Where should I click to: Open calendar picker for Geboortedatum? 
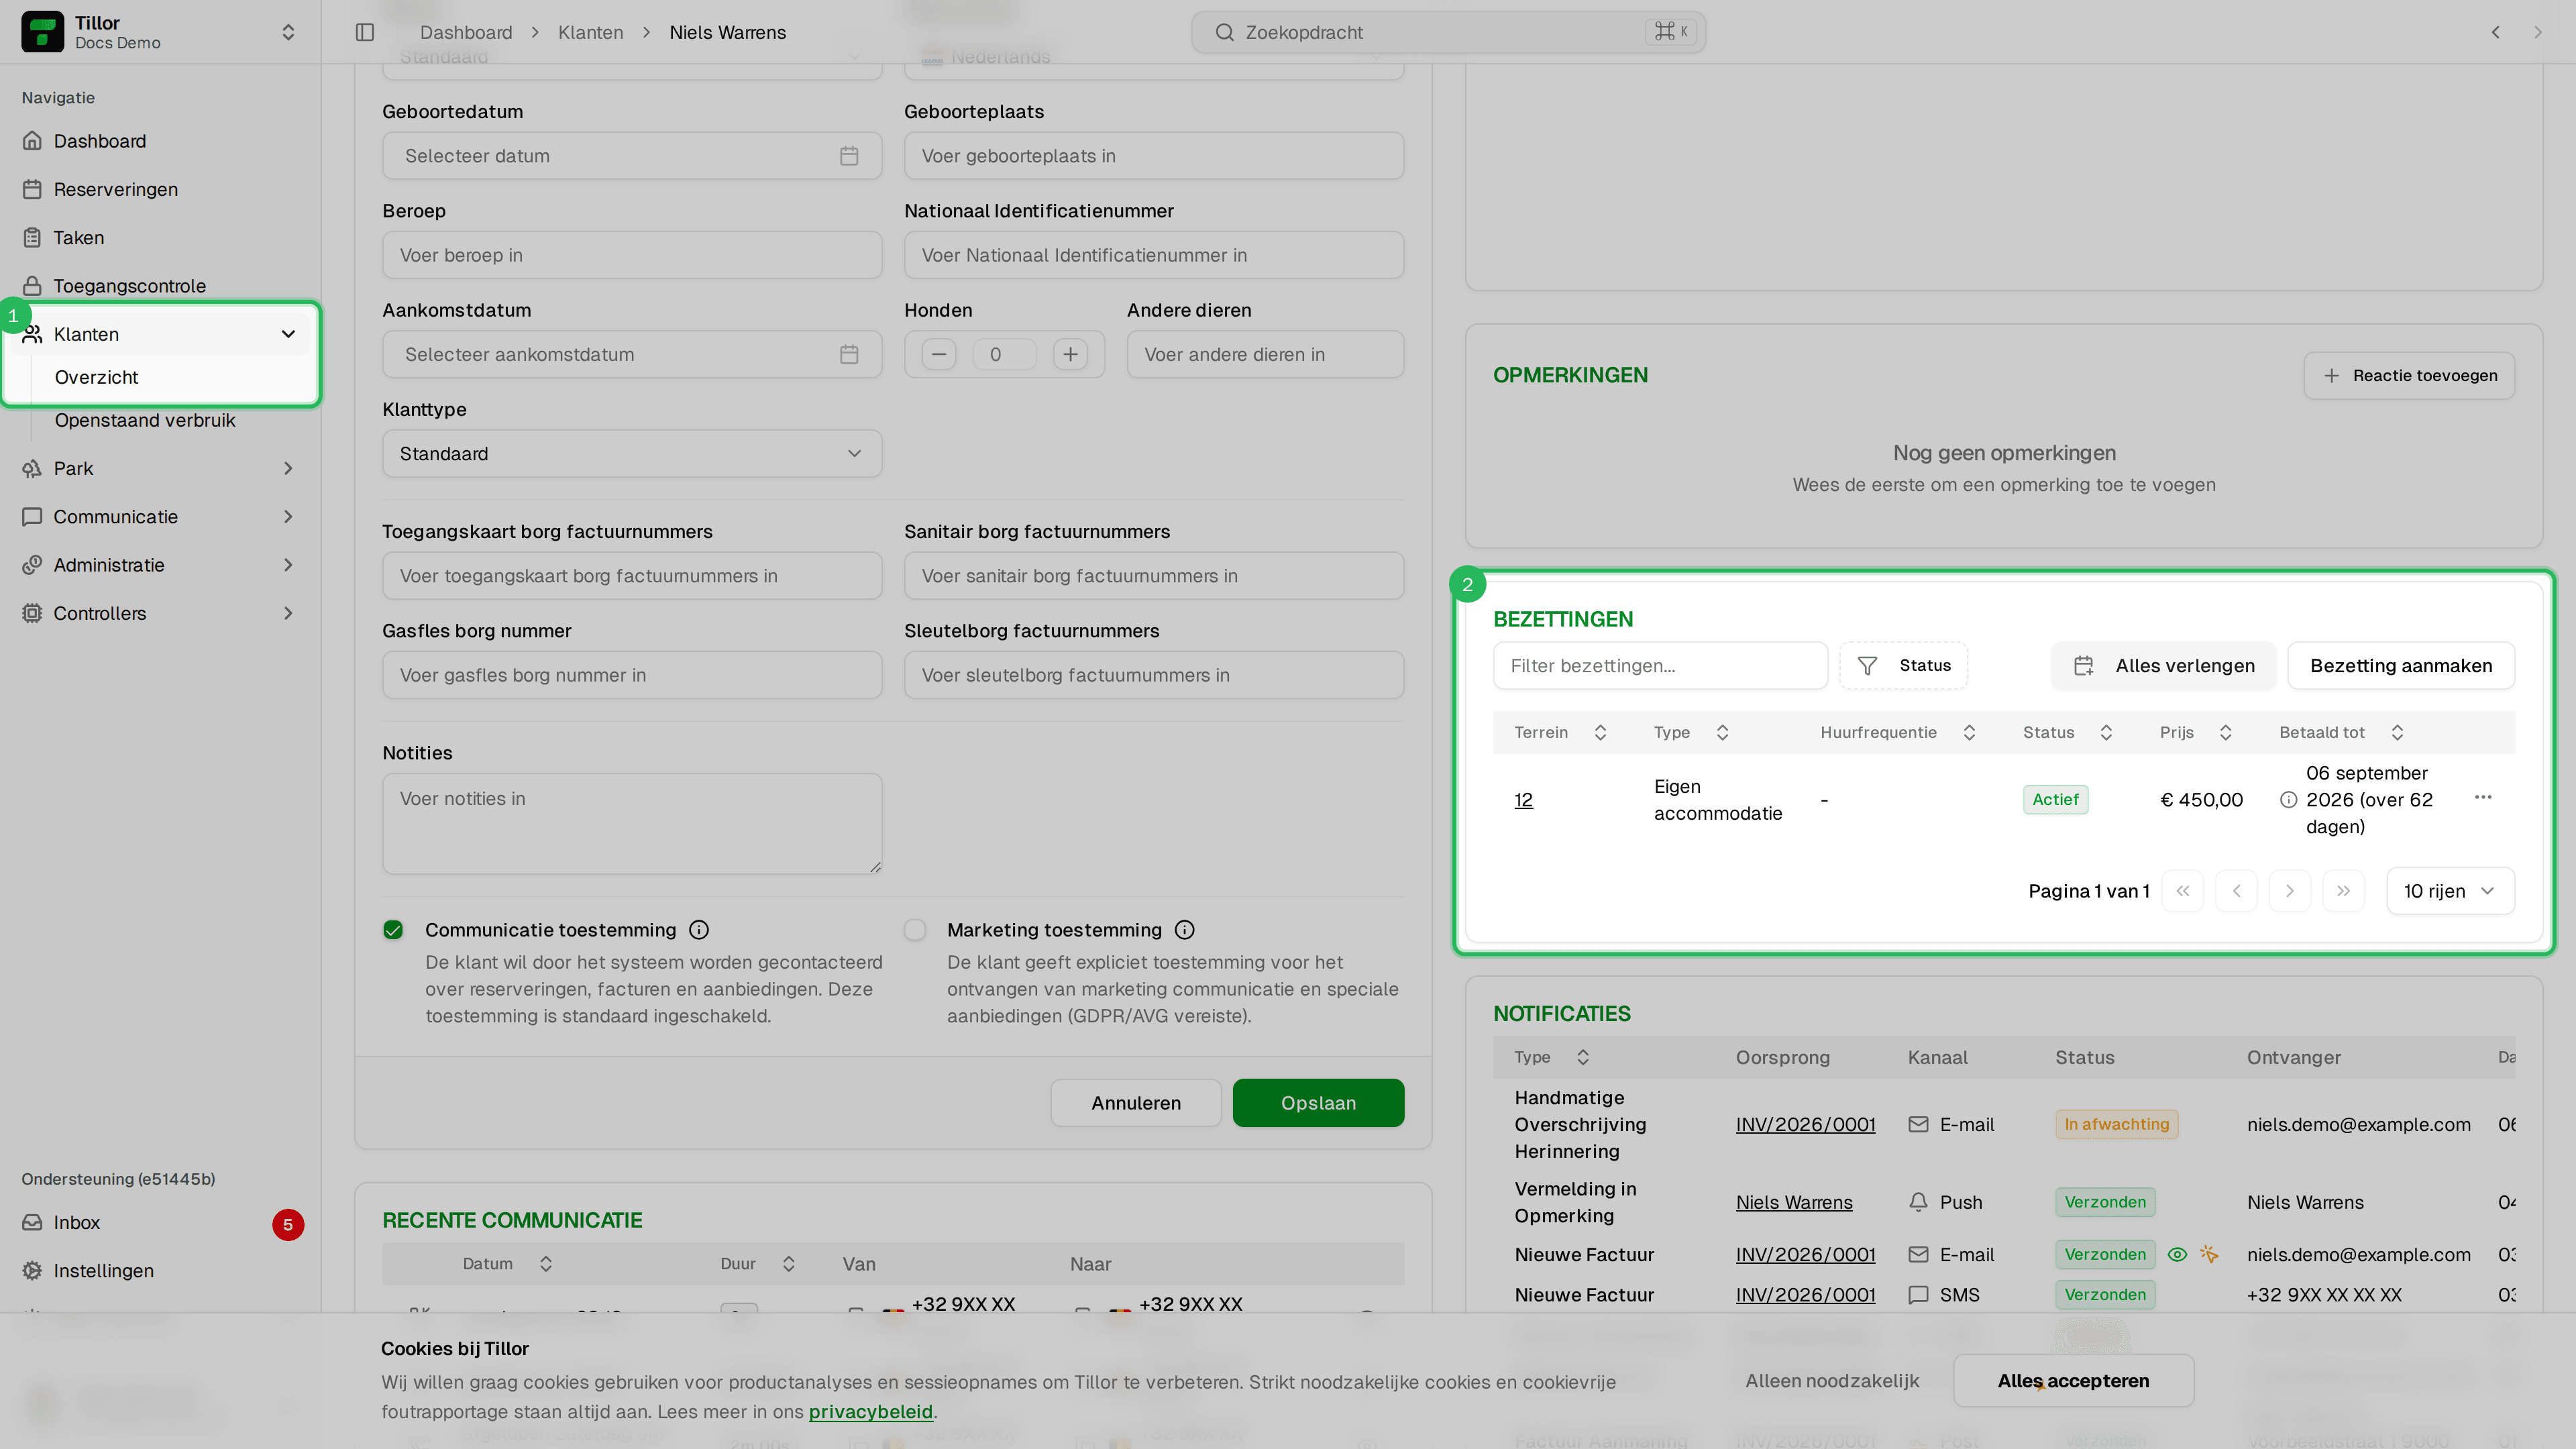[849, 156]
